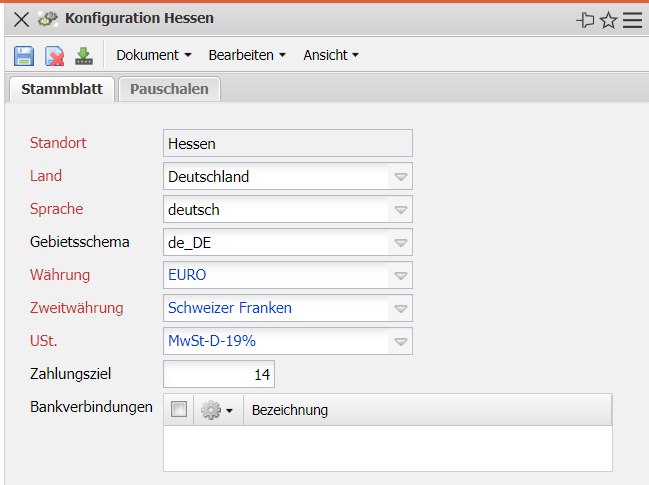Expand the Land dropdown
The image size is (649, 485).
click(x=400, y=177)
